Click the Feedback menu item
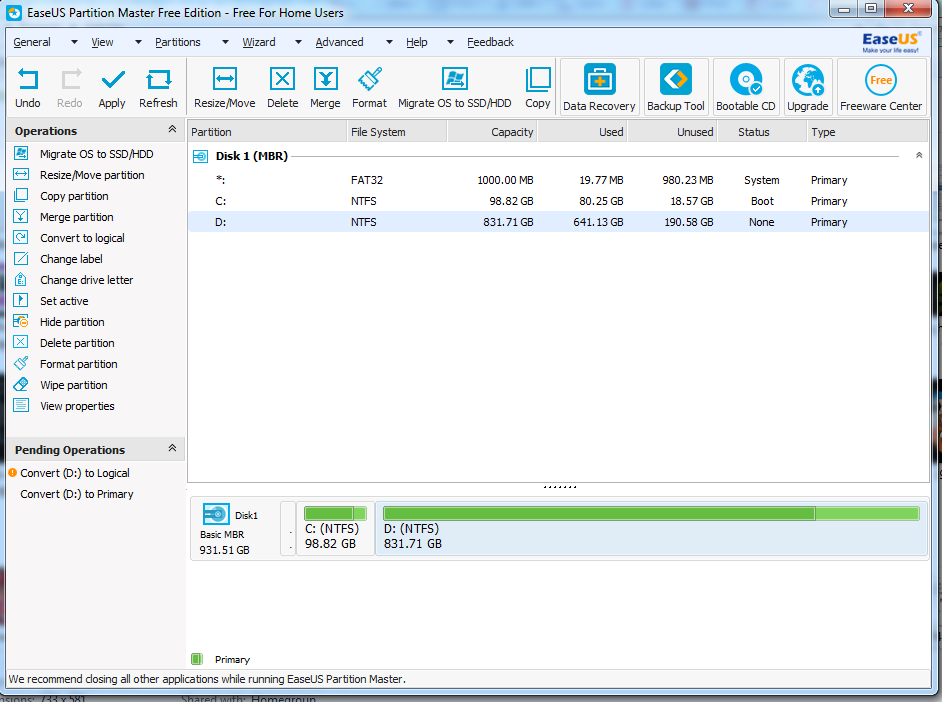Screen dimensions: 942x702 (490, 42)
